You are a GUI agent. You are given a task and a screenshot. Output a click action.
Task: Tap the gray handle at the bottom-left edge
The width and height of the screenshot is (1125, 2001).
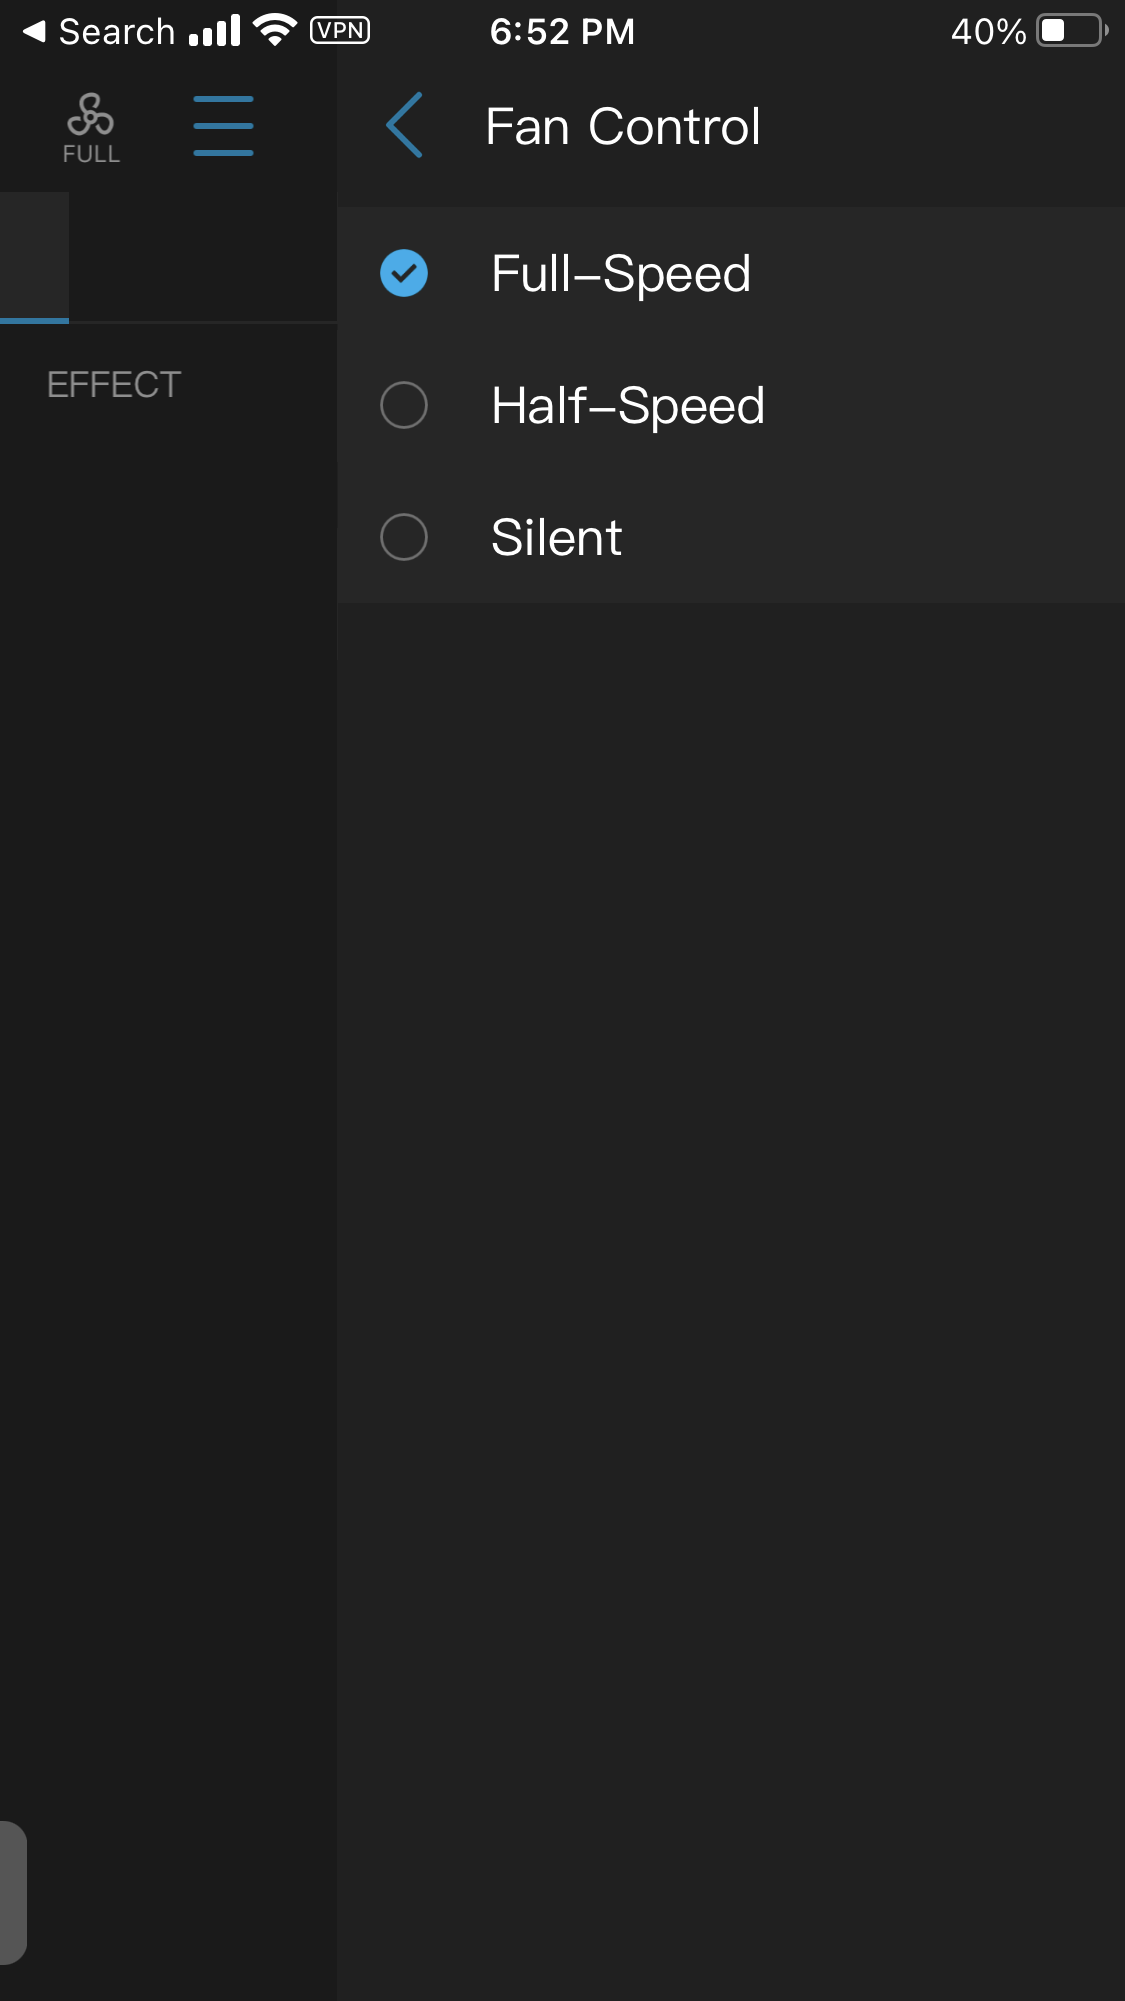[12, 1892]
